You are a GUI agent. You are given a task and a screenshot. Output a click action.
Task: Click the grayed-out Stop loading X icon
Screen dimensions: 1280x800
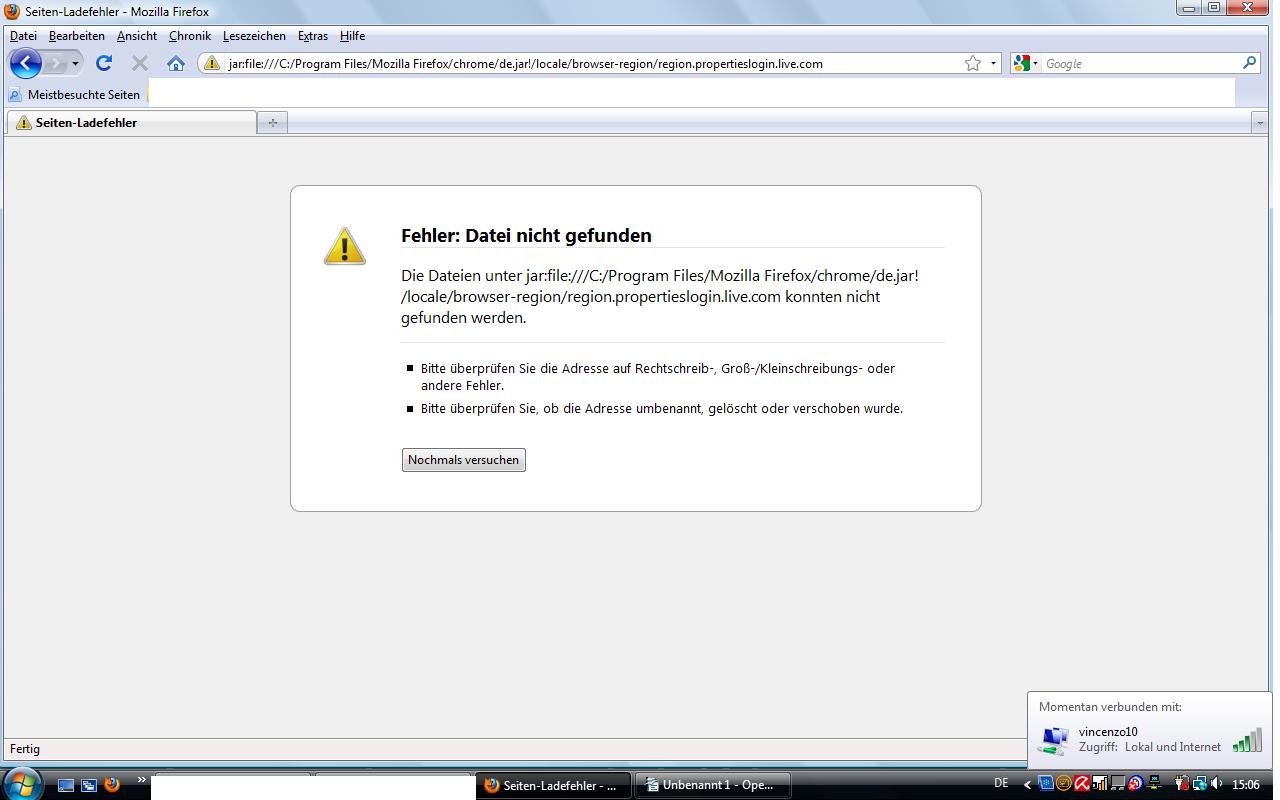(x=140, y=63)
